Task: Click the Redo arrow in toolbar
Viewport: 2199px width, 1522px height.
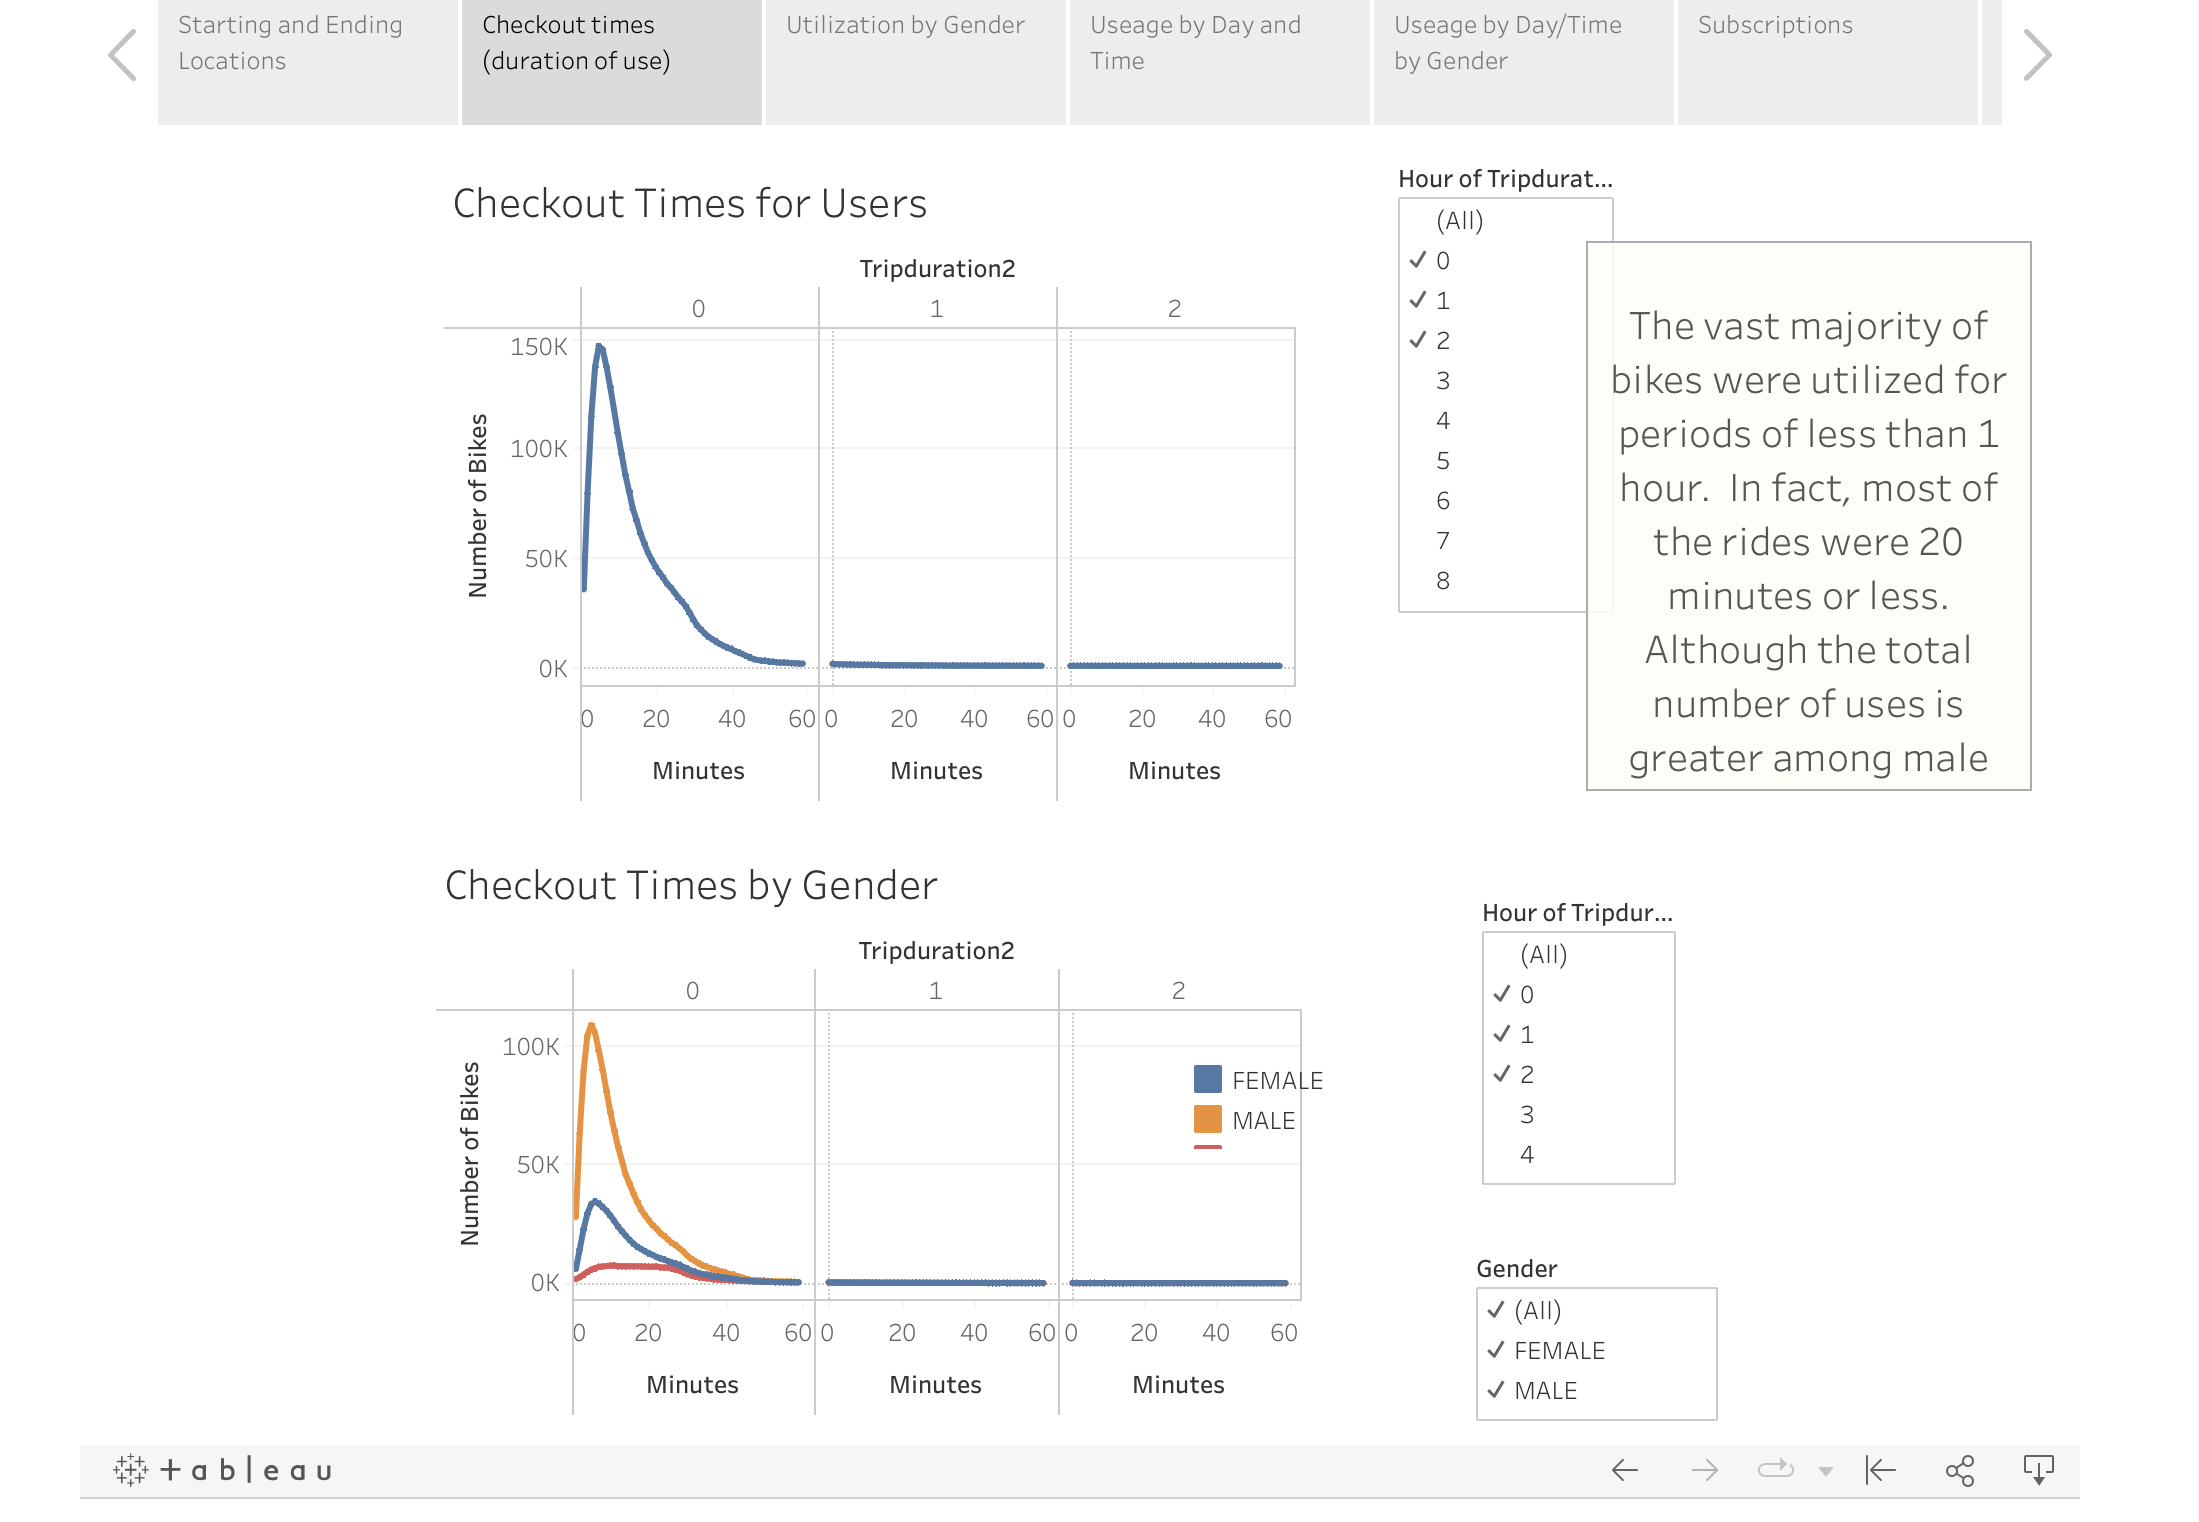Action: click(1705, 1470)
